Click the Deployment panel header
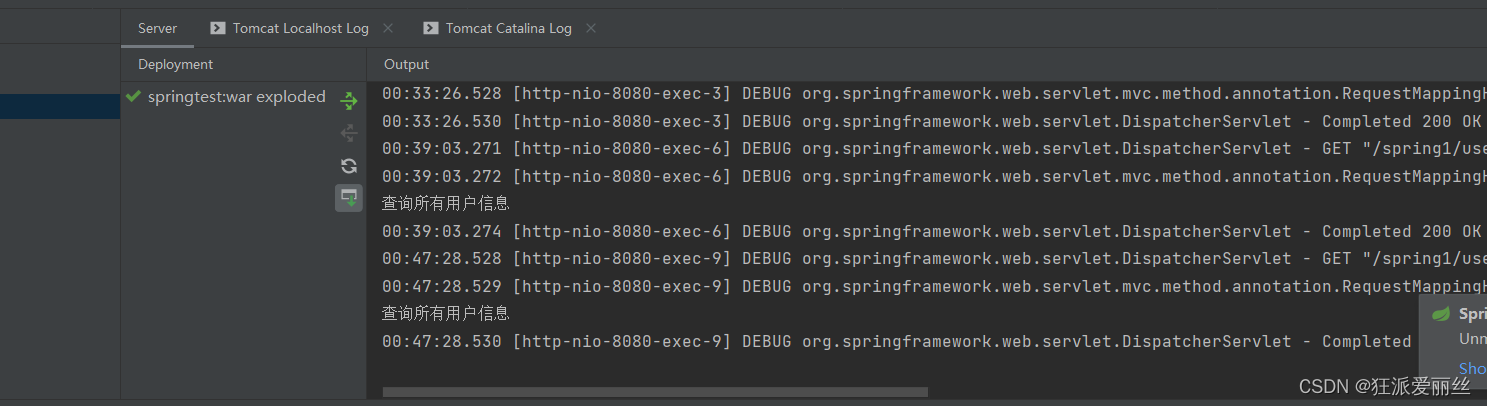This screenshot has width=1487, height=406. coord(175,64)
